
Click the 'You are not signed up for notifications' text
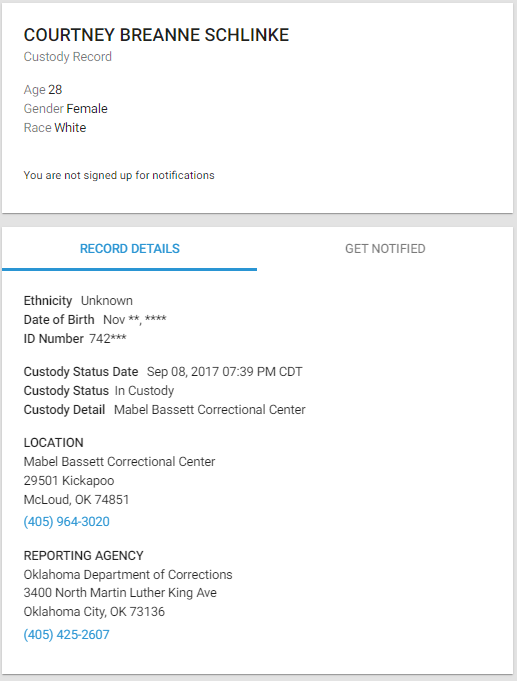pos(119,175)
